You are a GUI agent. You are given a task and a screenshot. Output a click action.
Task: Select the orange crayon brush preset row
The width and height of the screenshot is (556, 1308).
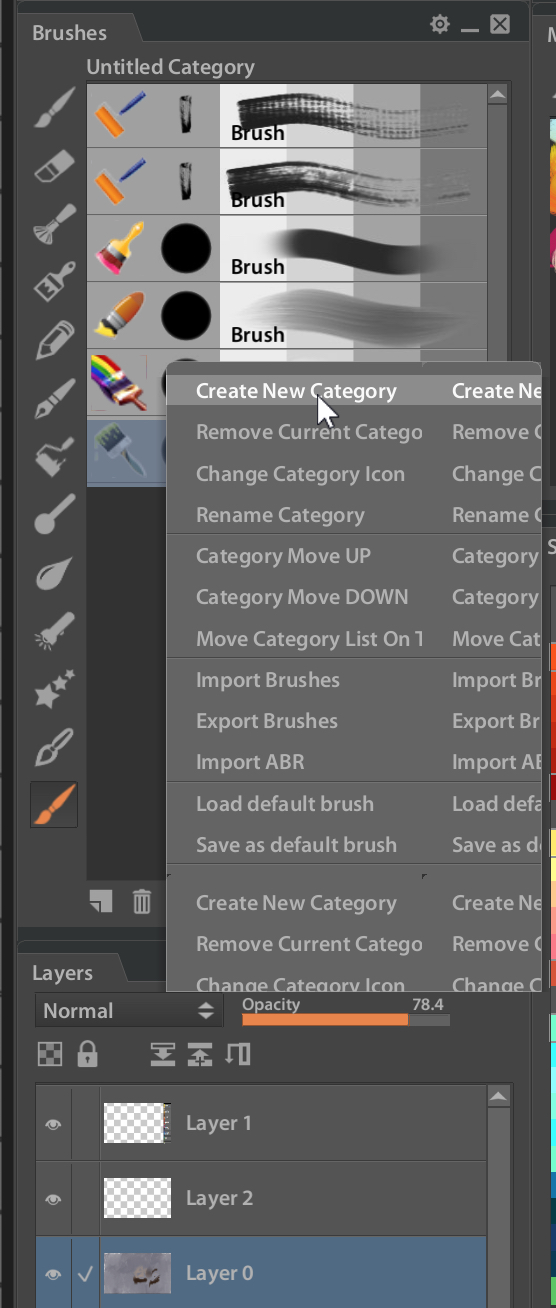point(287,316)
